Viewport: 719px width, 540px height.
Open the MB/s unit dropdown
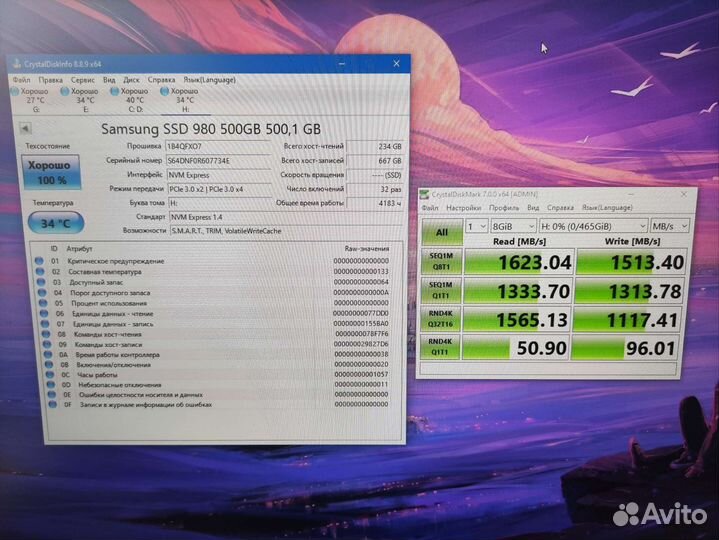click(x=670, y=226)
